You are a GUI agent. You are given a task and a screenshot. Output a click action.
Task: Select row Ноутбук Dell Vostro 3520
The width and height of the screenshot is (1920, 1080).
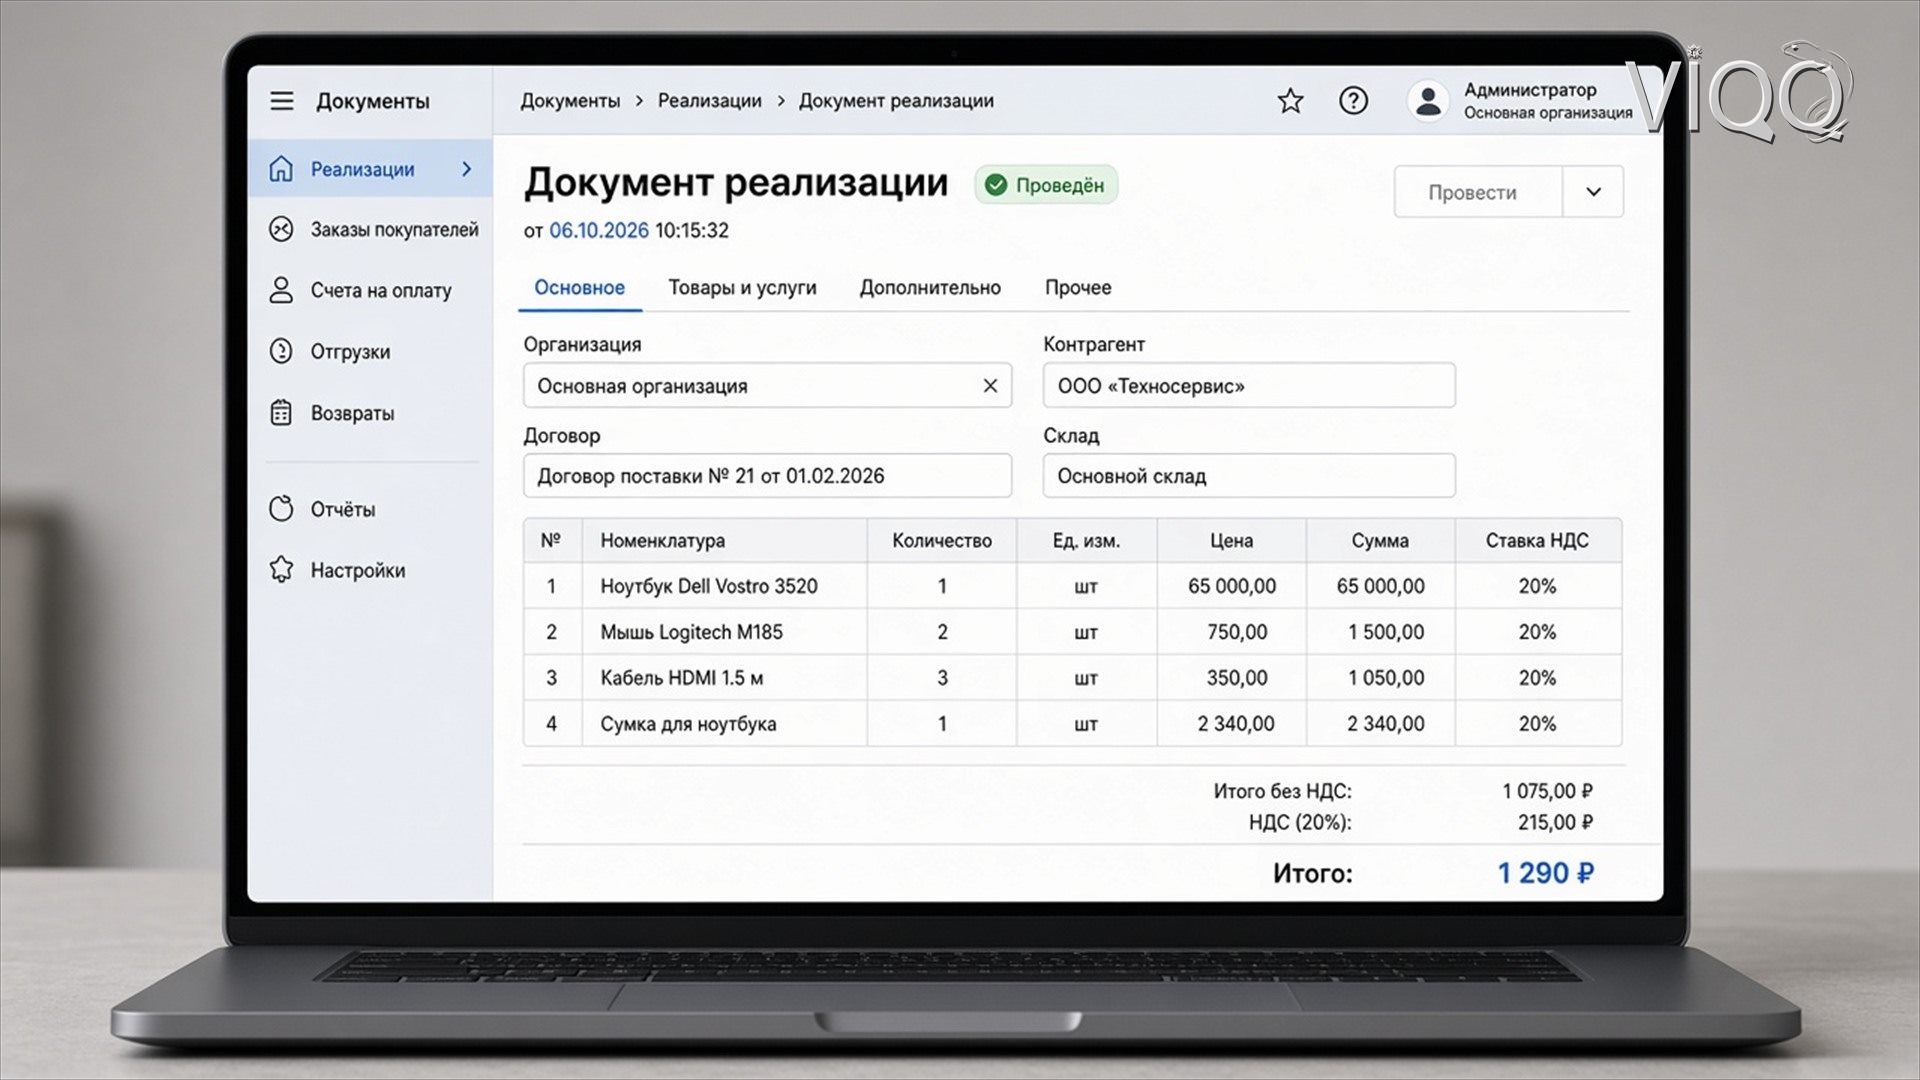pos(1072,586)
